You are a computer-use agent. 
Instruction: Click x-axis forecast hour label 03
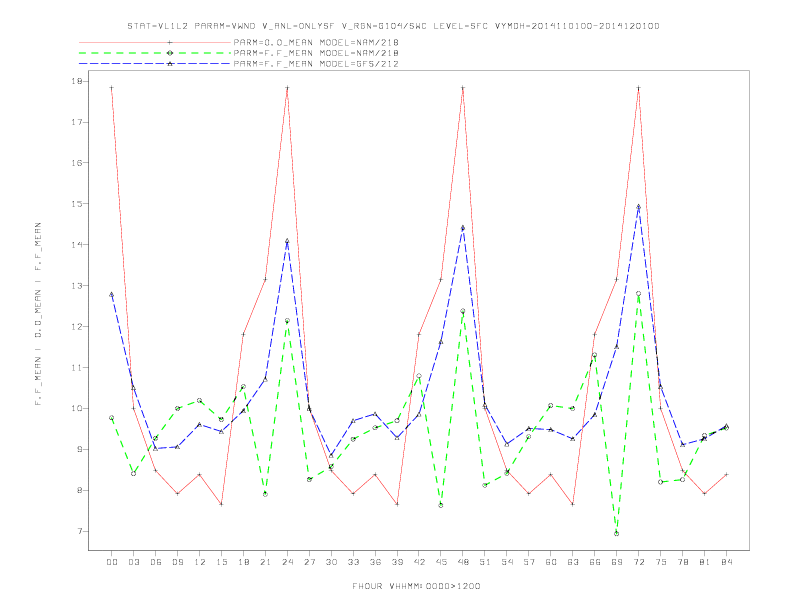tap(133, 562)
